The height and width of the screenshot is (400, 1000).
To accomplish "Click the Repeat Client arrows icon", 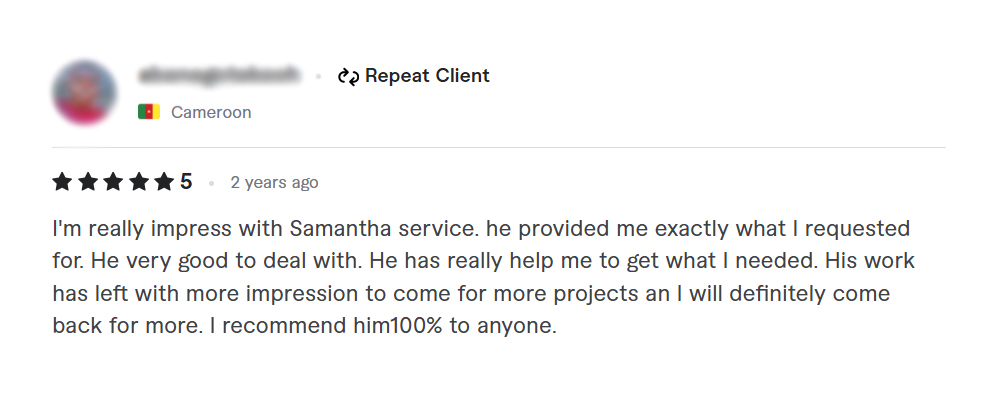I will (x=348, y=76).
